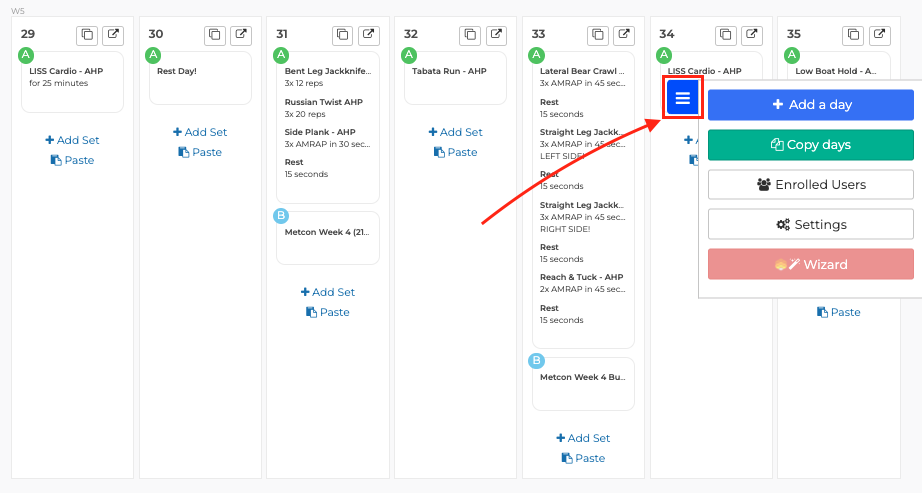Viewport: 922px width, 493px height.
Task: Select set A badge on day 33
Action: 536,55
